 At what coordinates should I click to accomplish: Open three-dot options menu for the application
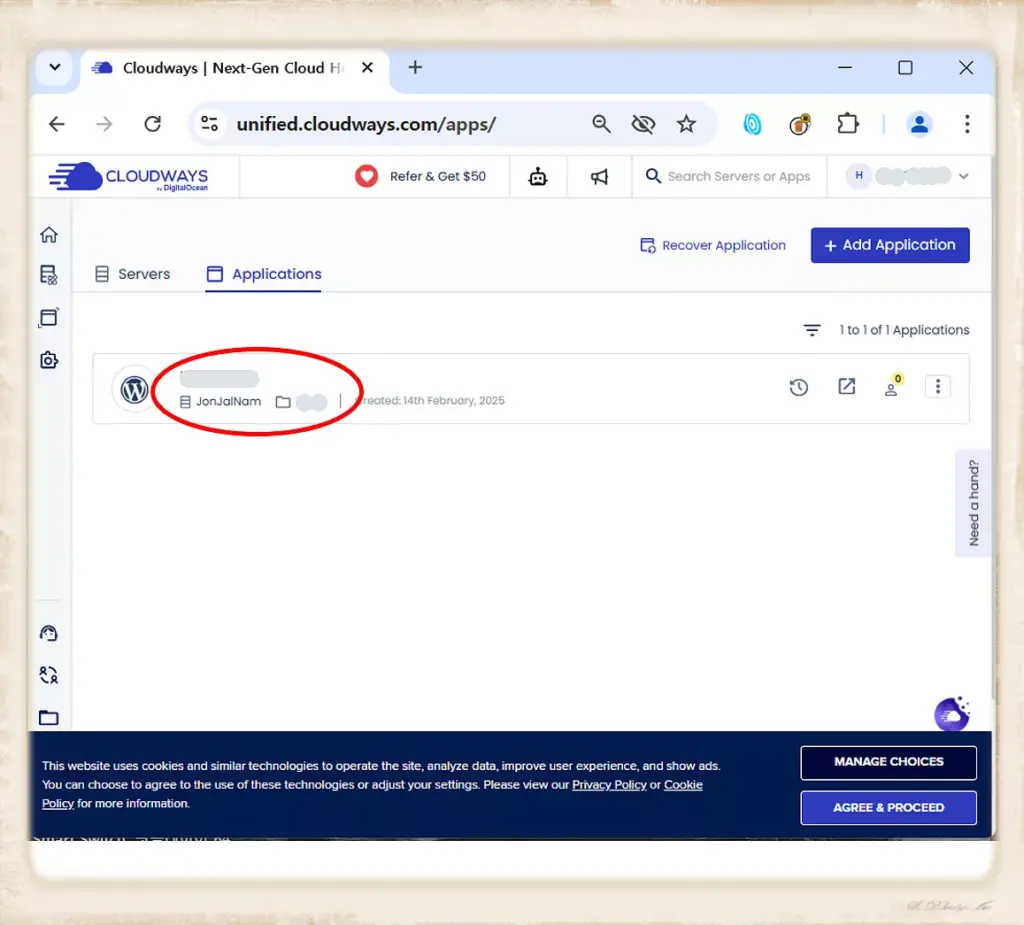click(937, 387)
